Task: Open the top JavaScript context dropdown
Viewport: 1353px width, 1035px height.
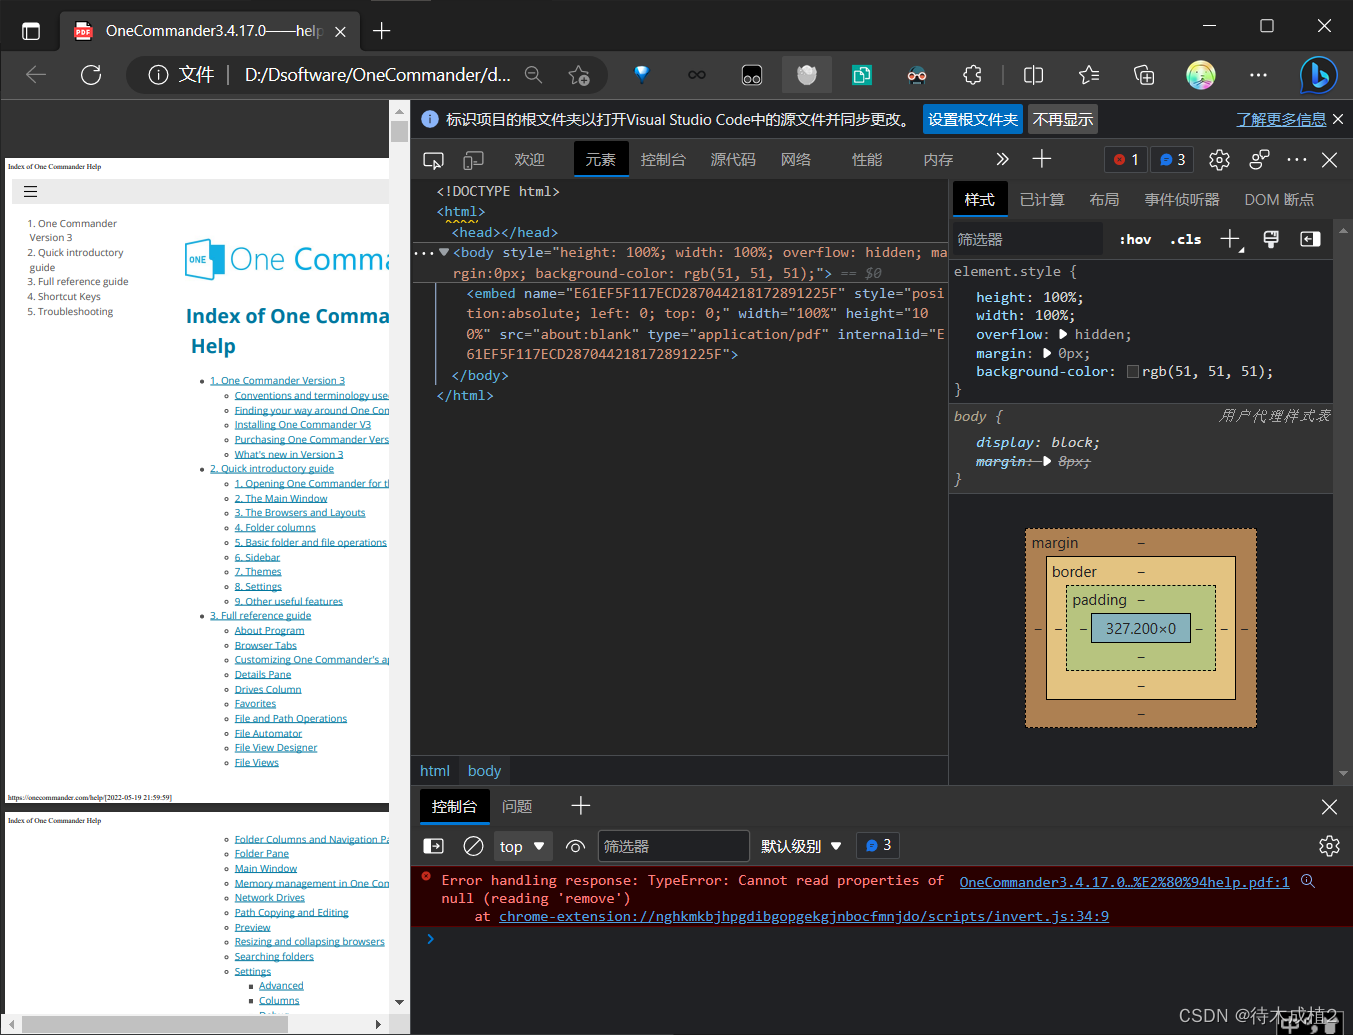Action: (x=523, y=846)
